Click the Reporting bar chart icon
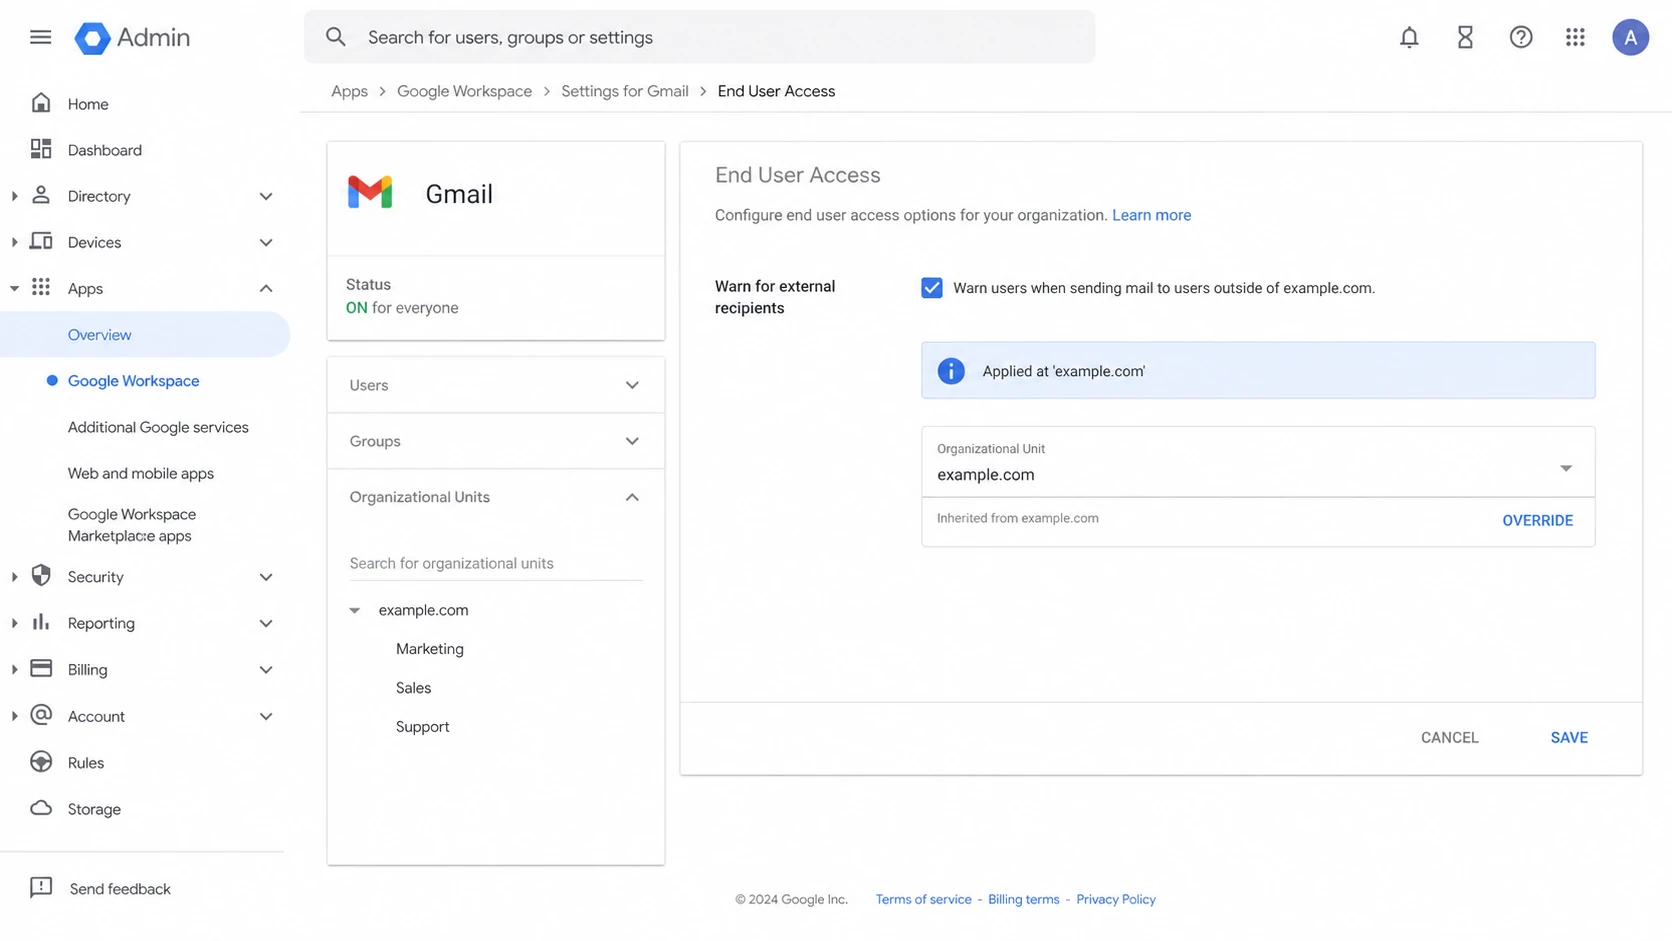Image resolution: width=1672 pixels, height=941 pixels. 41,622
